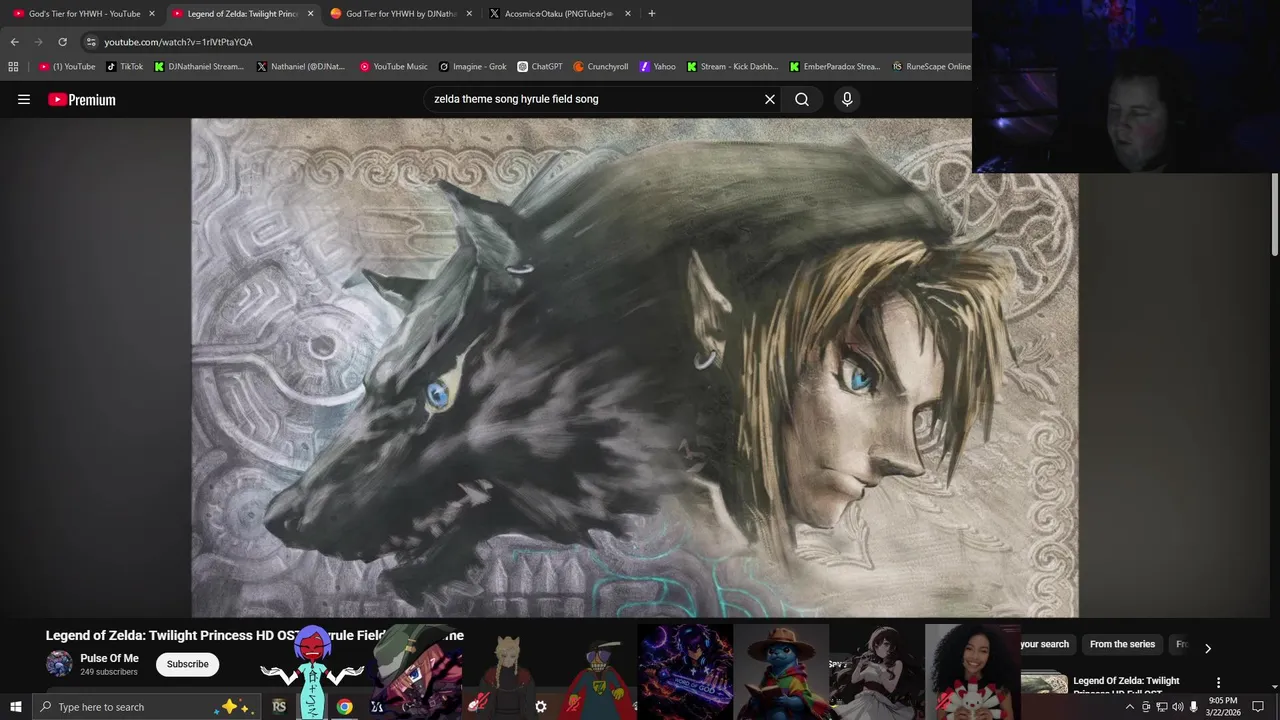Image resolution: width=1280 pixels, height=720 pixels.
Task: Open the 'Imagine - Grok' bookmark
Action: (x=473, y=67)
